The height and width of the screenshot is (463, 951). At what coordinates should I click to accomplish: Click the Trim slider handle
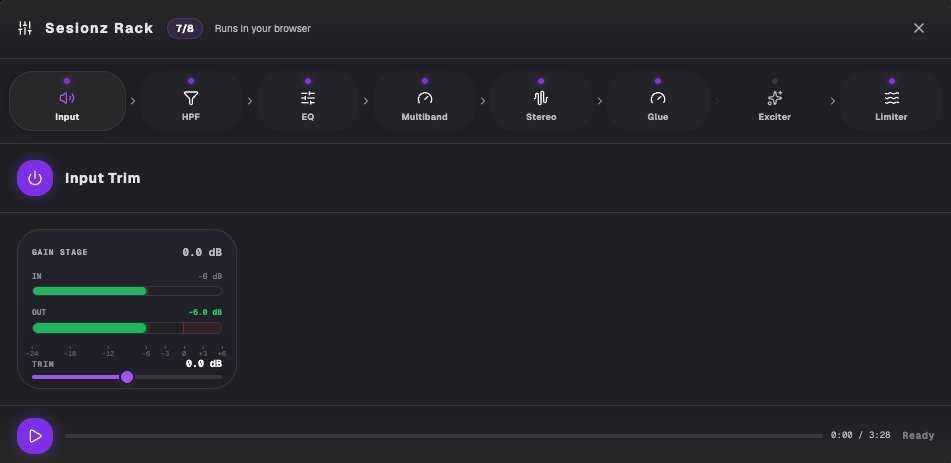pos(127,377)
